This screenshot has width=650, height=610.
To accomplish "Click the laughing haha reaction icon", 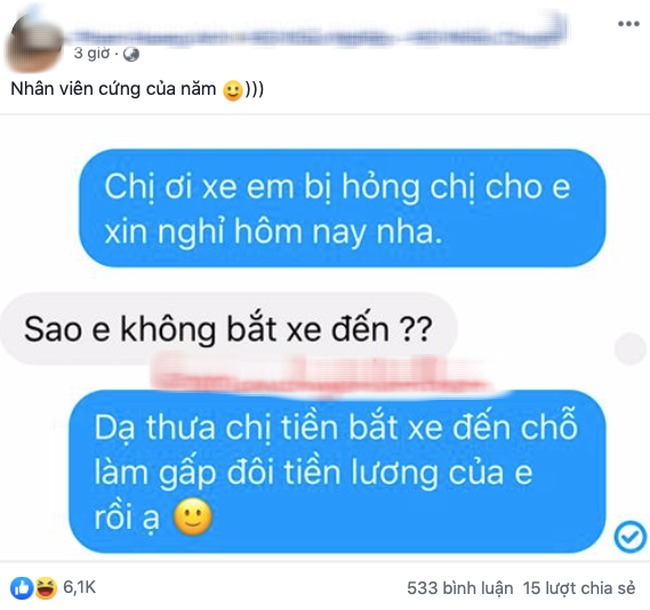I will (x=46, y=588).
